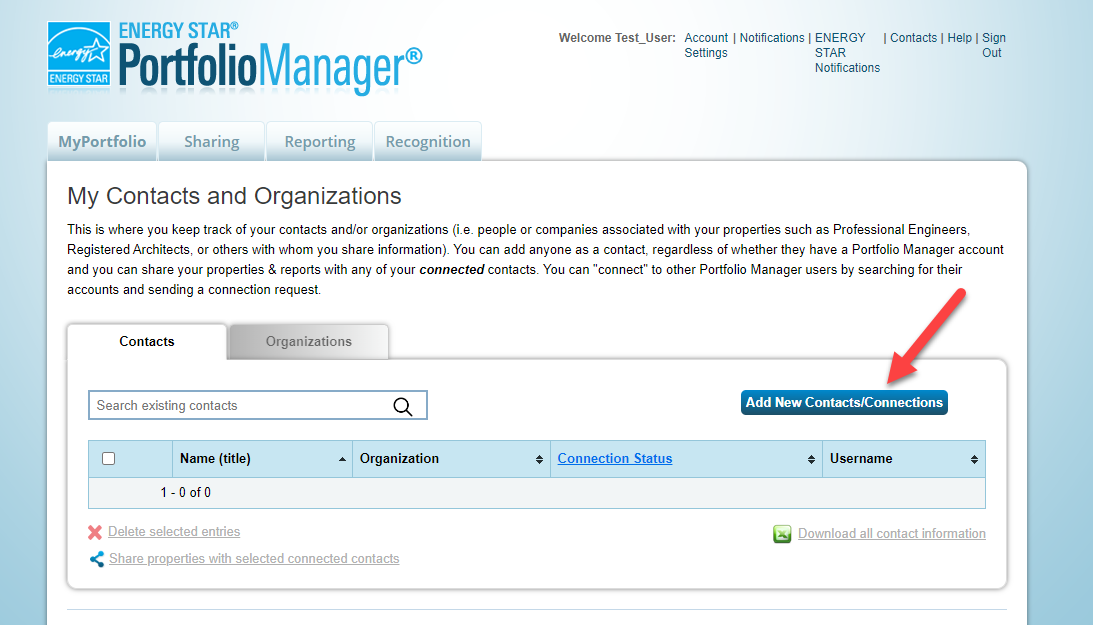This screenshot has width=1093, height=625.
Task: Open the Contacts link in header
Action: tap(913, 38)
